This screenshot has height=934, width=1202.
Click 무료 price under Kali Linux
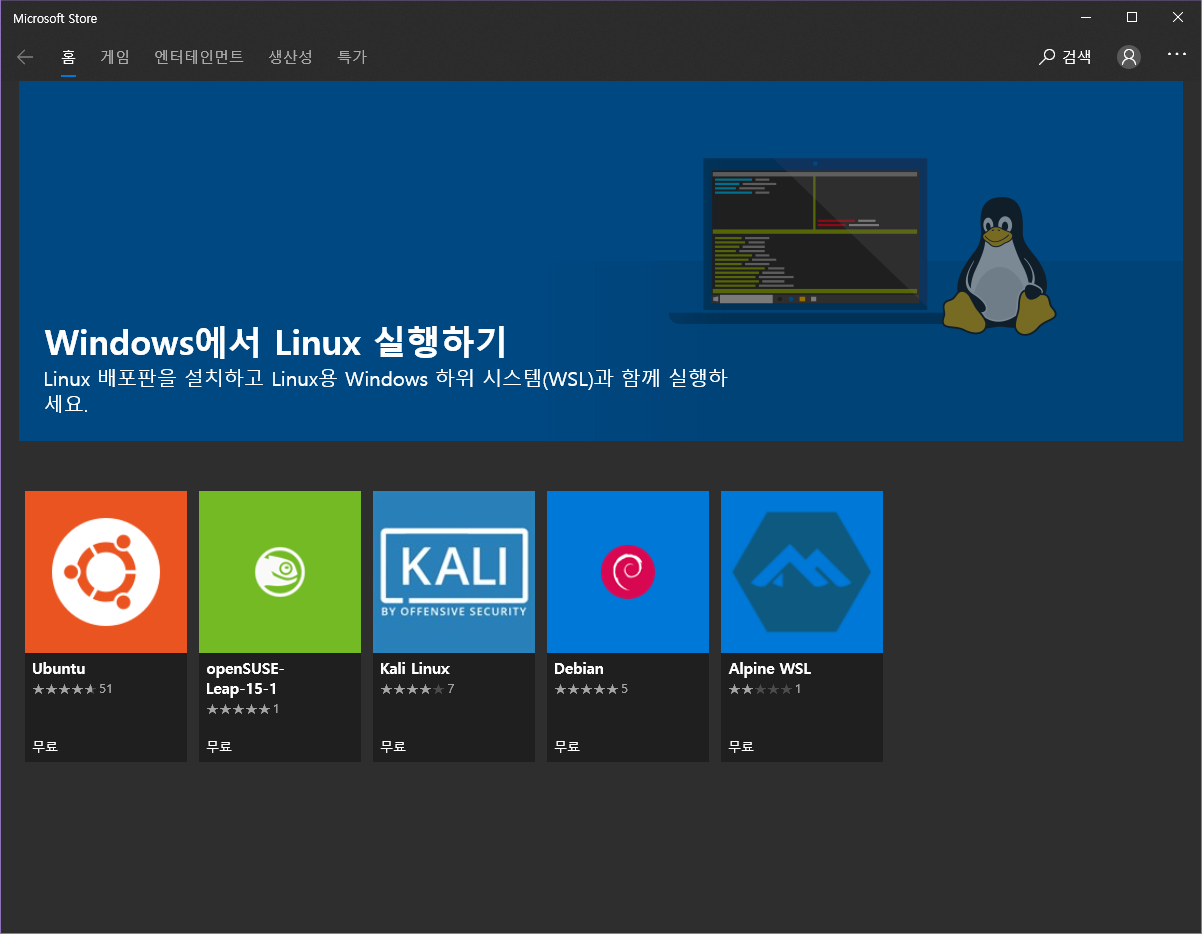393,746
